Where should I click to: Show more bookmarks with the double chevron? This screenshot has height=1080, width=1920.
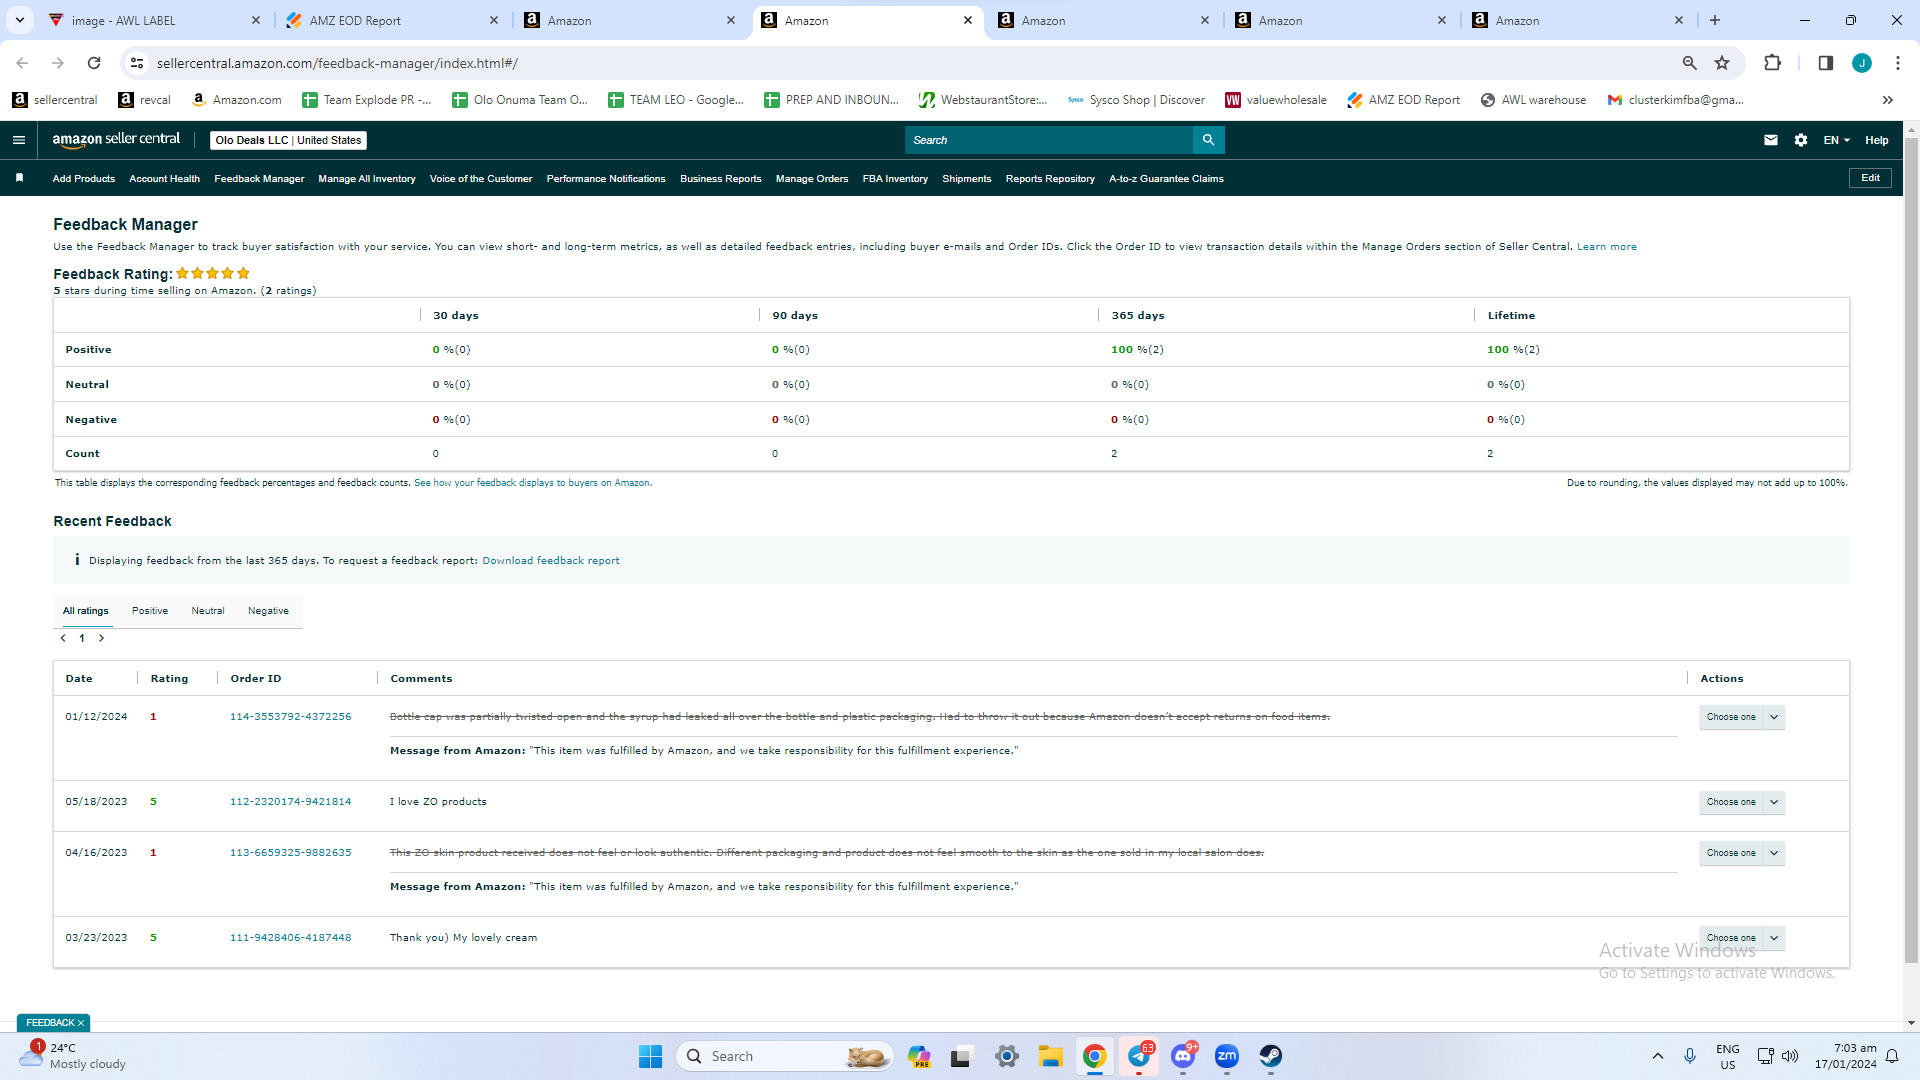(x=1888, y=100)
